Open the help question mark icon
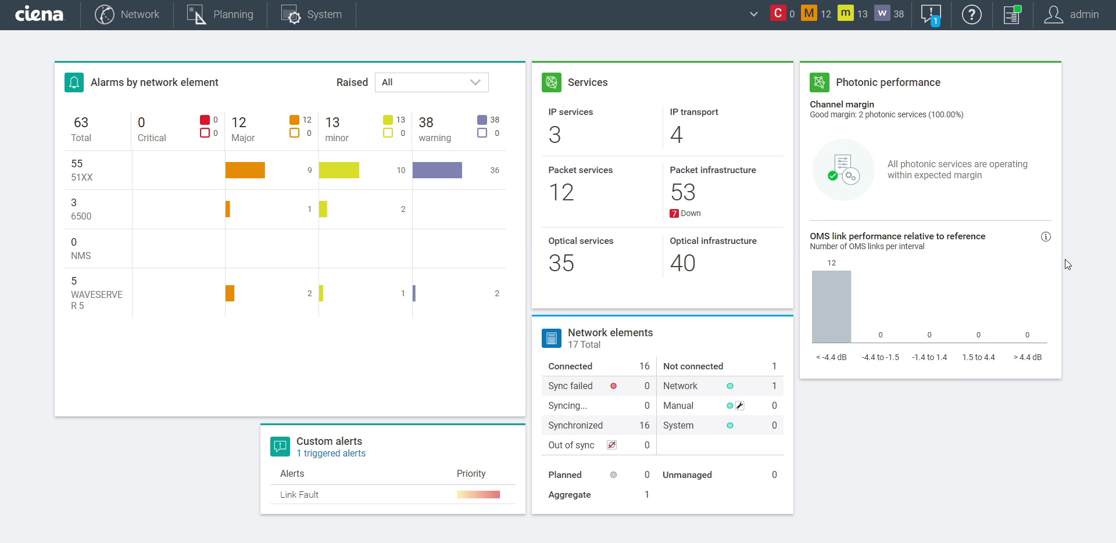The height and width of the screenshot is (543, 1116). point(971,15)
